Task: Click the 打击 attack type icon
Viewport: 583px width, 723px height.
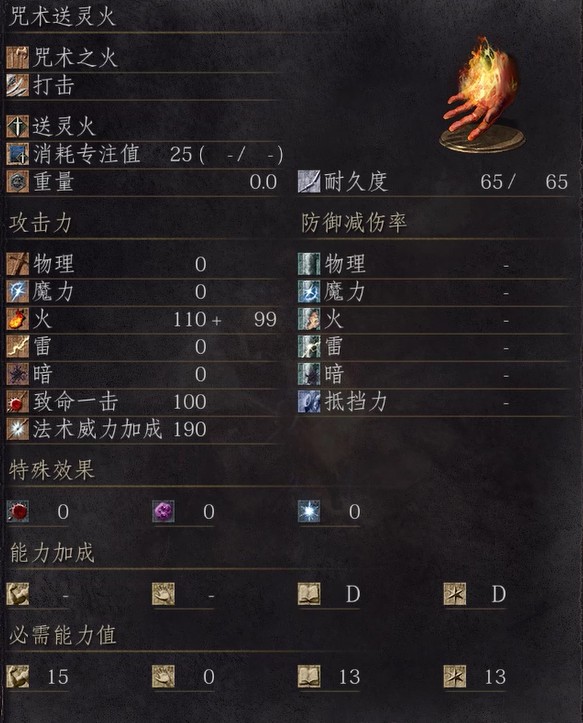Action: pyautogui.click(x=18, y=86)
